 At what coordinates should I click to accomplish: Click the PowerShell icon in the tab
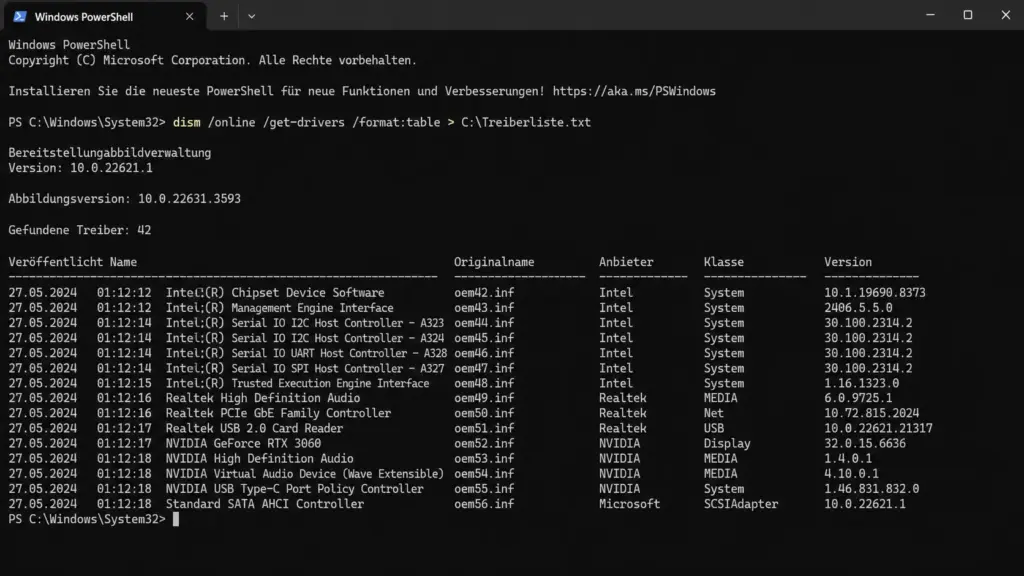[20, 16]
